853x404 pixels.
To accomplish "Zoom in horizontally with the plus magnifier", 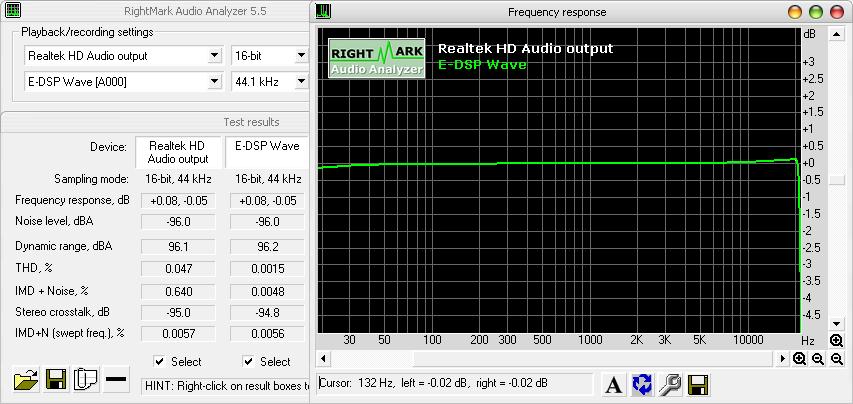I will (799, 358).
